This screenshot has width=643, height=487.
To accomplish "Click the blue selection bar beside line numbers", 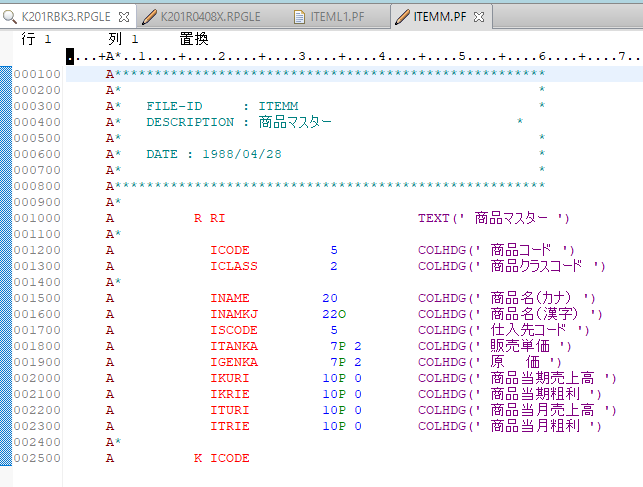I will click(x=6, y=266).
